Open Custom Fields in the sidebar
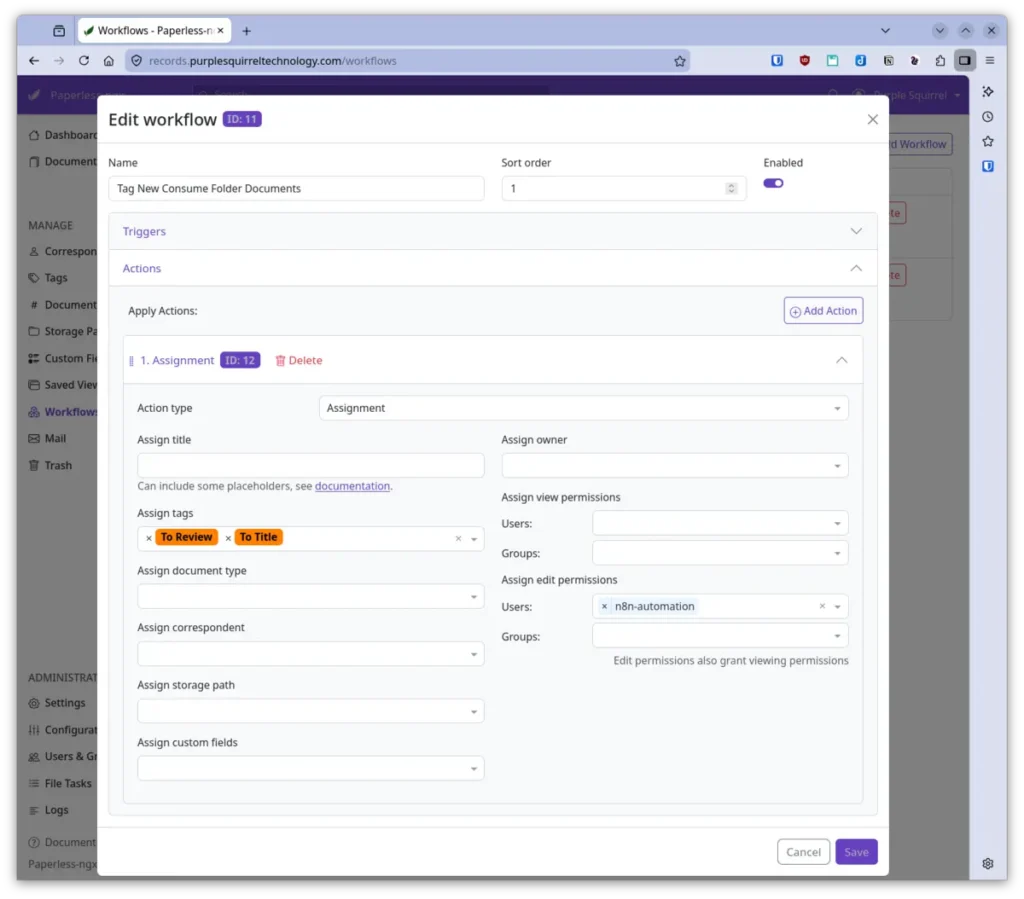Image resolution: width=1024 pixels, height=899 pixels. 68,358
